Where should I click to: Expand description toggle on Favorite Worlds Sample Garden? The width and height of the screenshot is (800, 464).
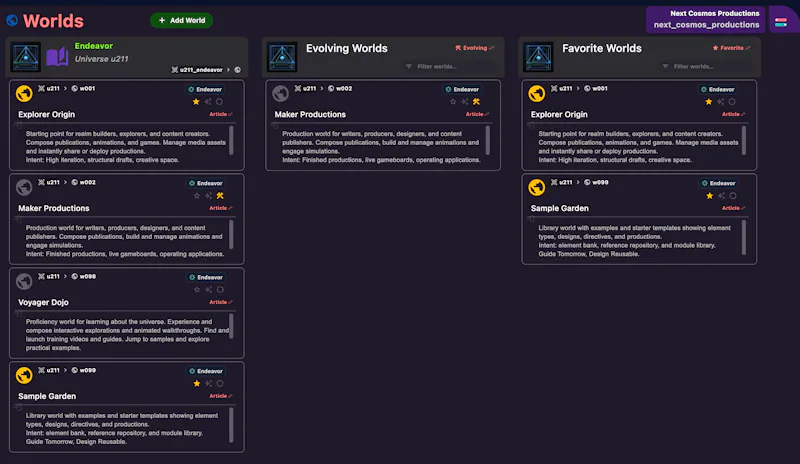coord(531,219)
